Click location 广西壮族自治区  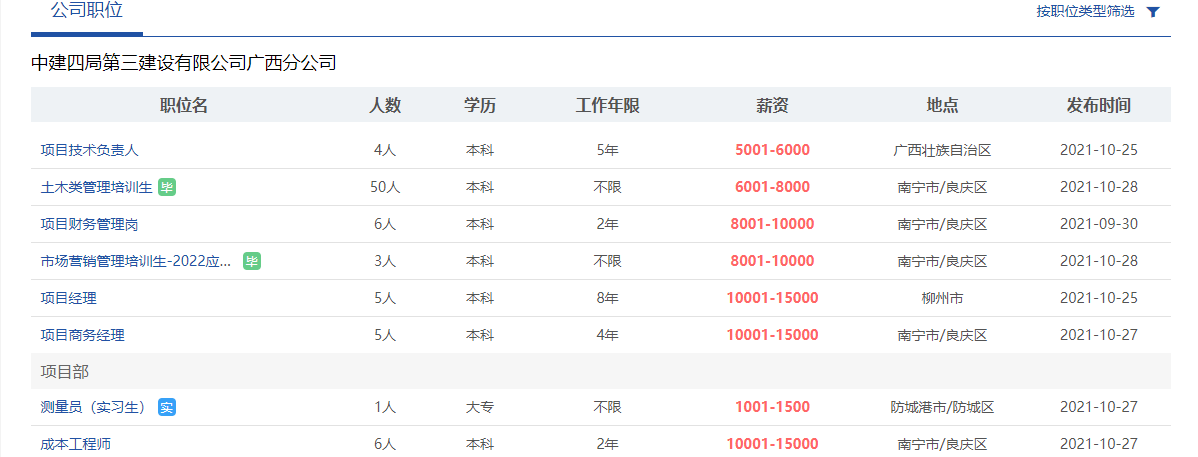tap(942, 151)
